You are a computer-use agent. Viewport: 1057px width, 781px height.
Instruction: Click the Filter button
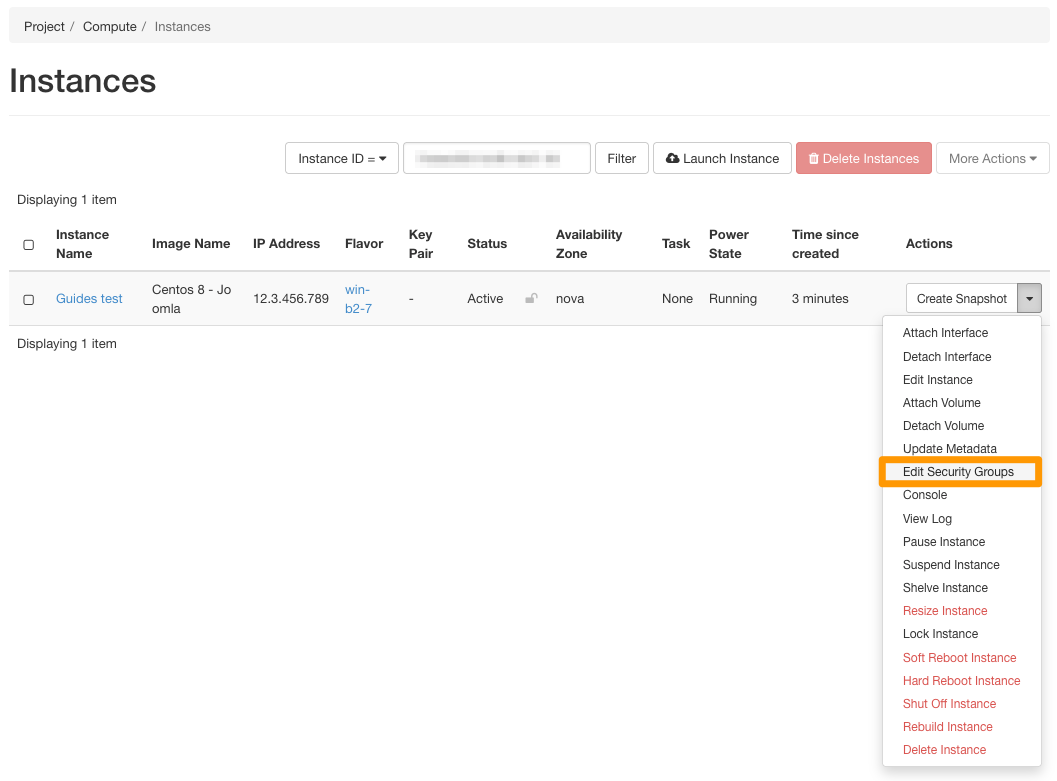tap(622, 158)
